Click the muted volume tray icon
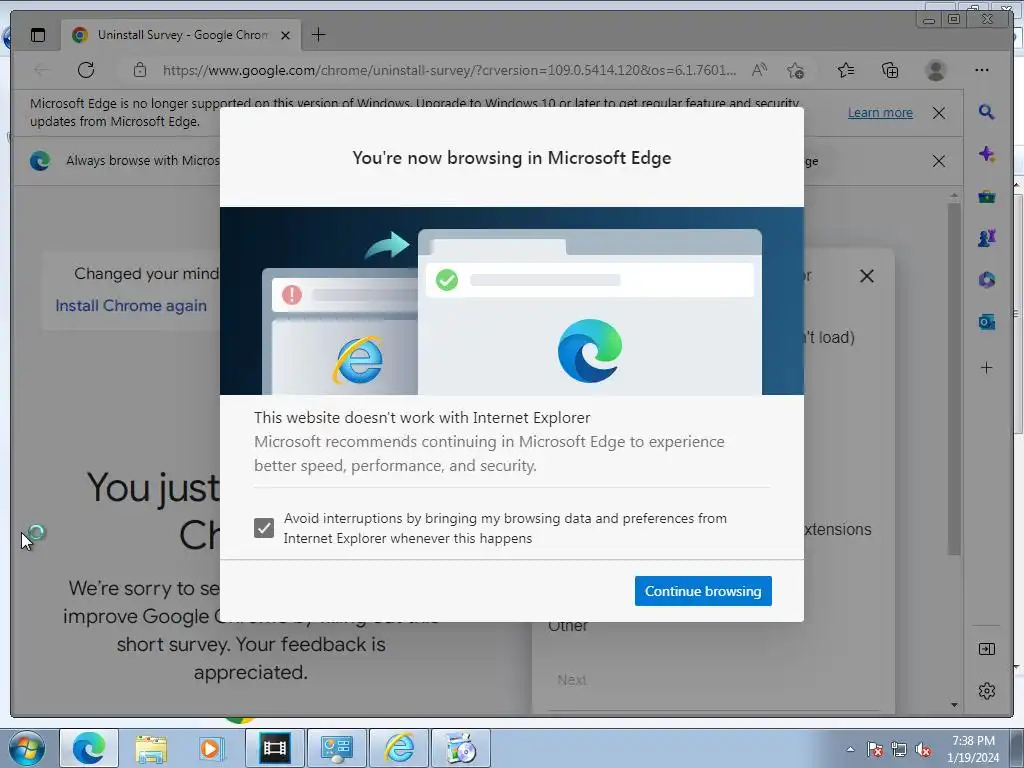1024x768 pixels. point(923,749)
